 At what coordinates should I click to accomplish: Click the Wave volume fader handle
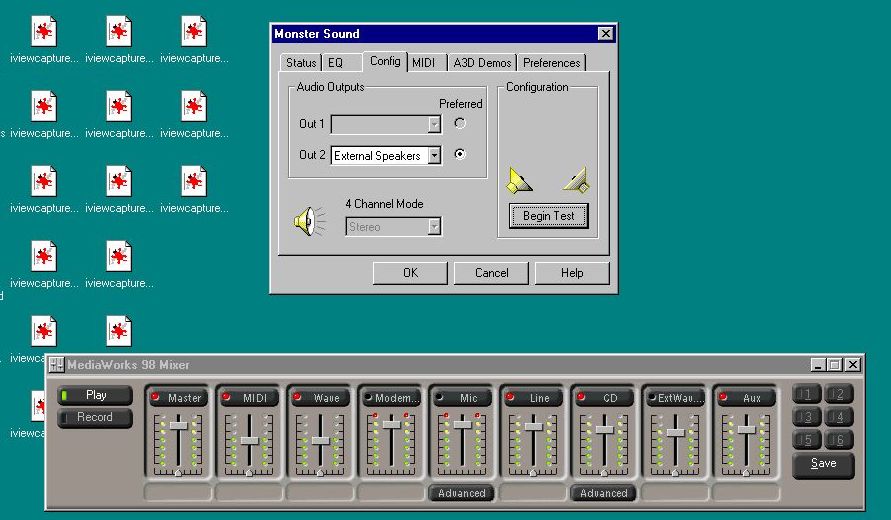click(320, 440)
